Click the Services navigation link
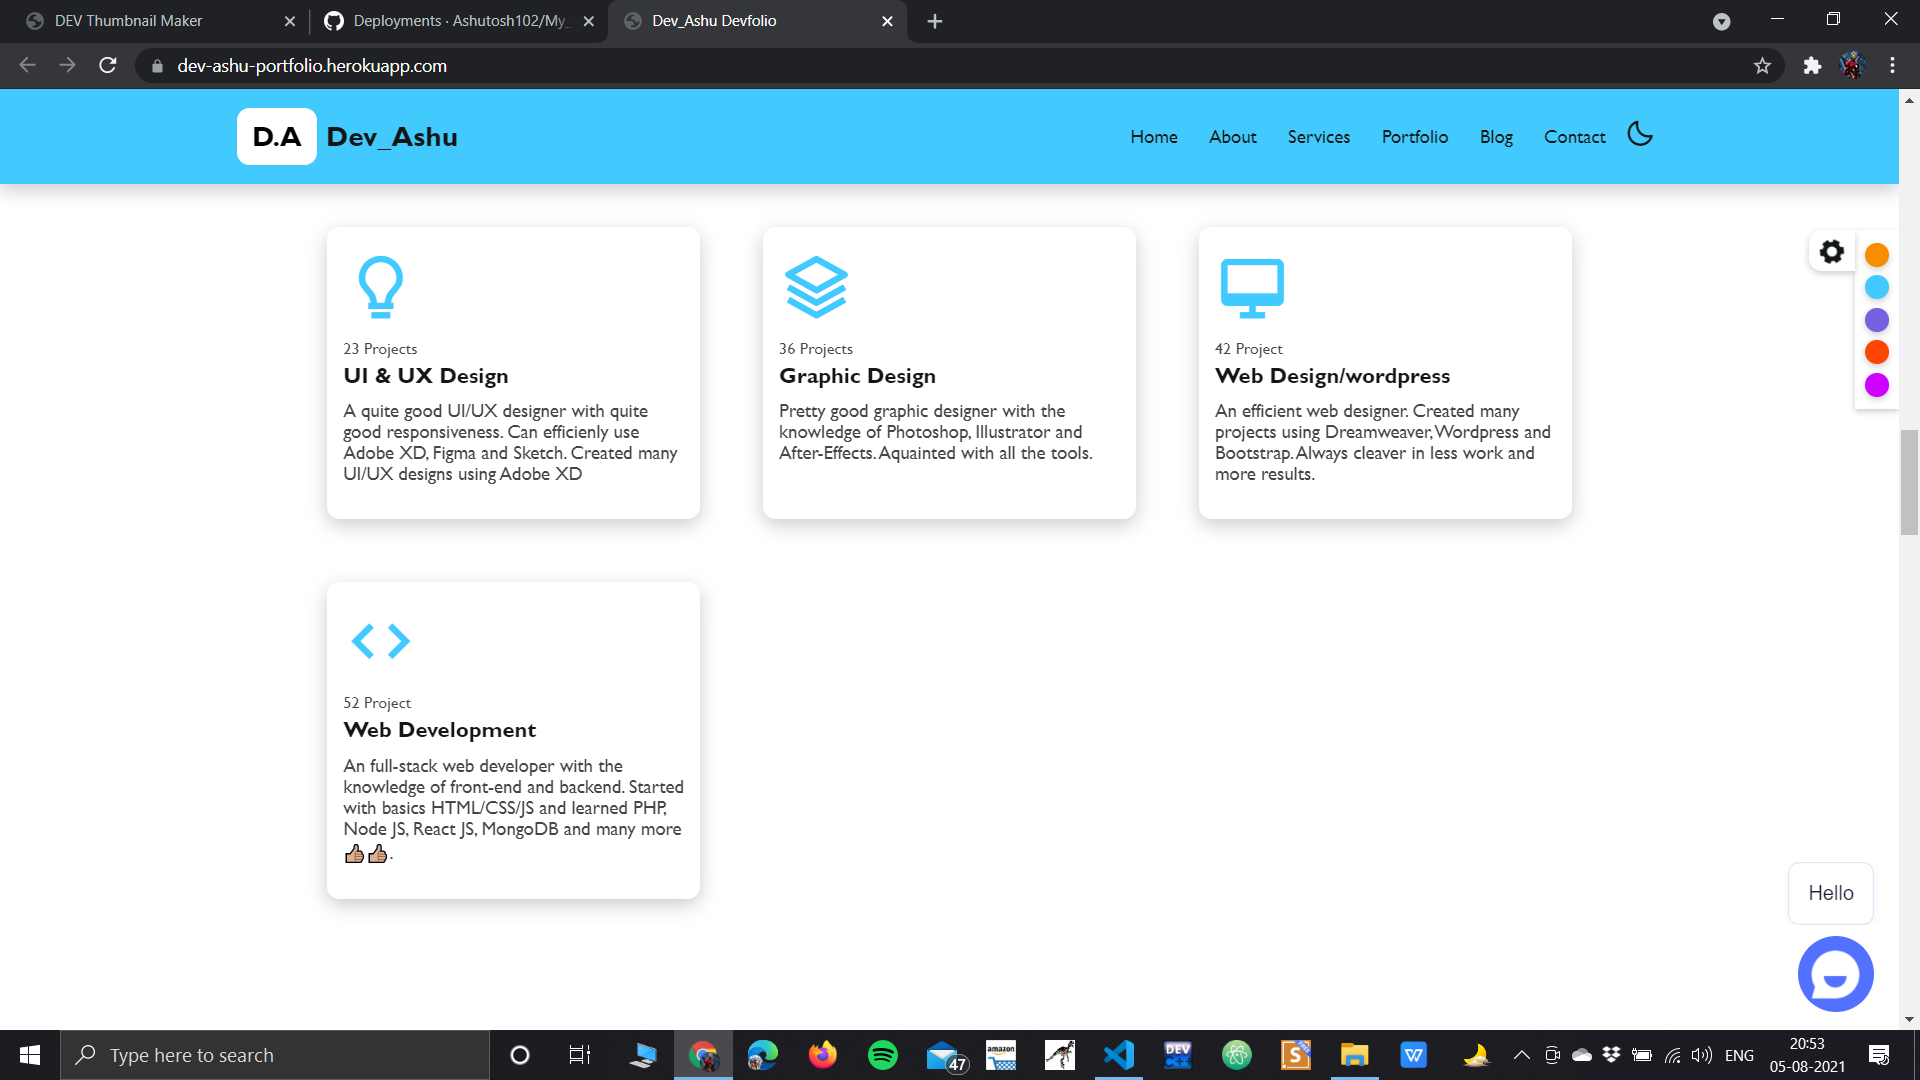The height and width of the screenshot is (1080, 1920). [x=1318, y=137]
